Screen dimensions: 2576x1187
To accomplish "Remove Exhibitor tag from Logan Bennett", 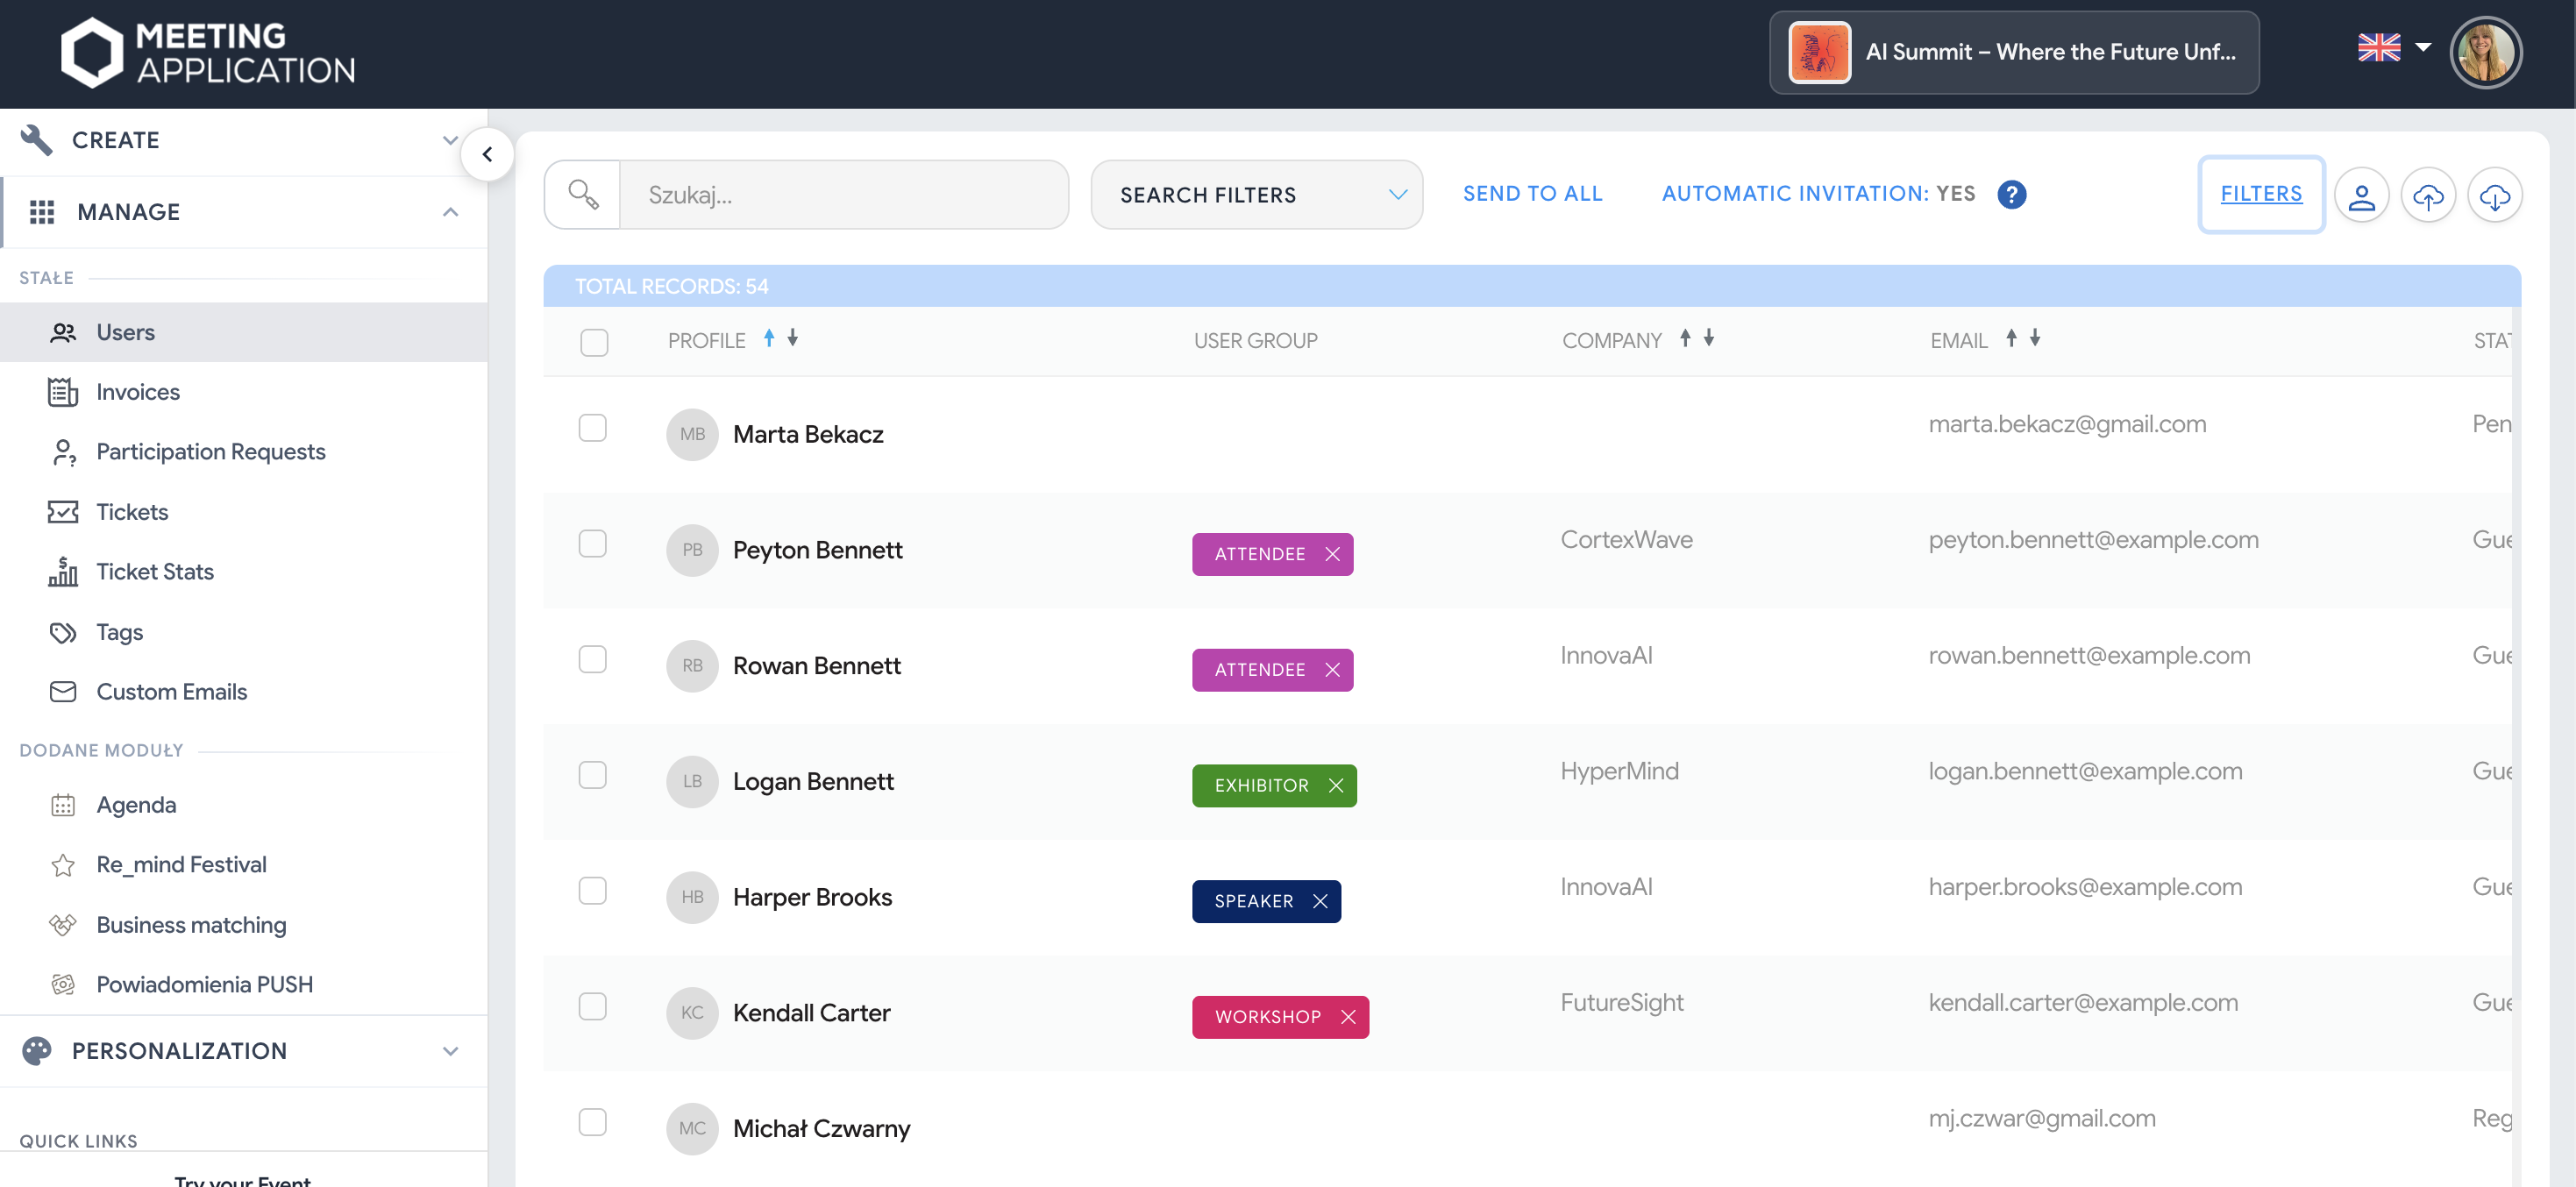I will pyautogui.click(x=1335, y=785).
